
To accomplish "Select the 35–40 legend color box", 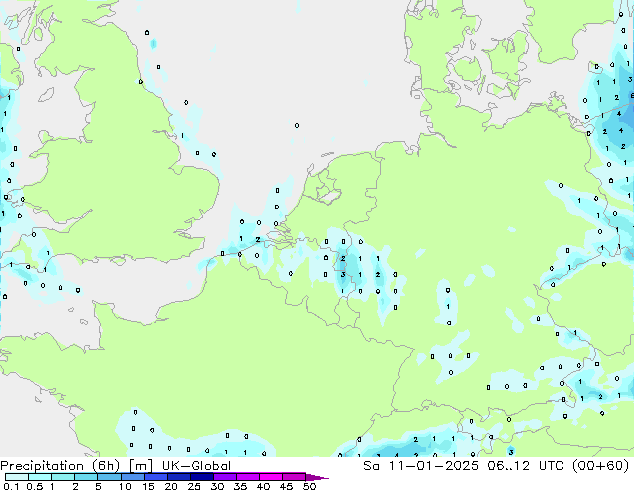I will point(248,477).
